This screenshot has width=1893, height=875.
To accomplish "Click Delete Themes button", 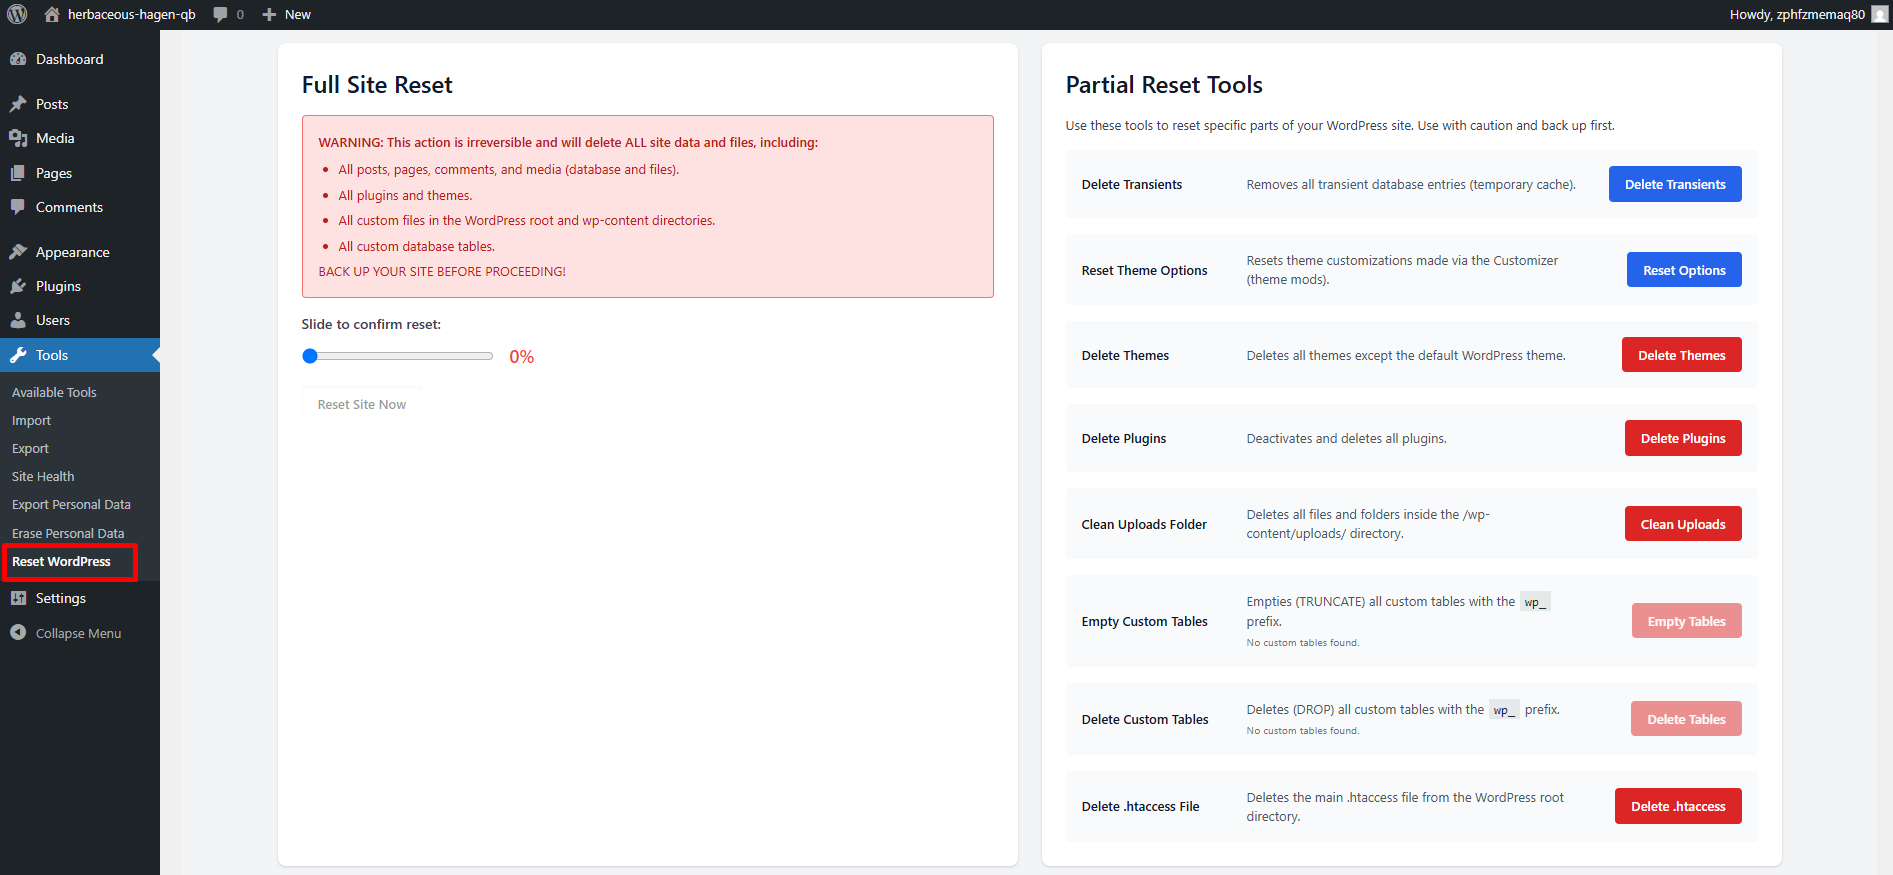I will [x=1682, y=355].
